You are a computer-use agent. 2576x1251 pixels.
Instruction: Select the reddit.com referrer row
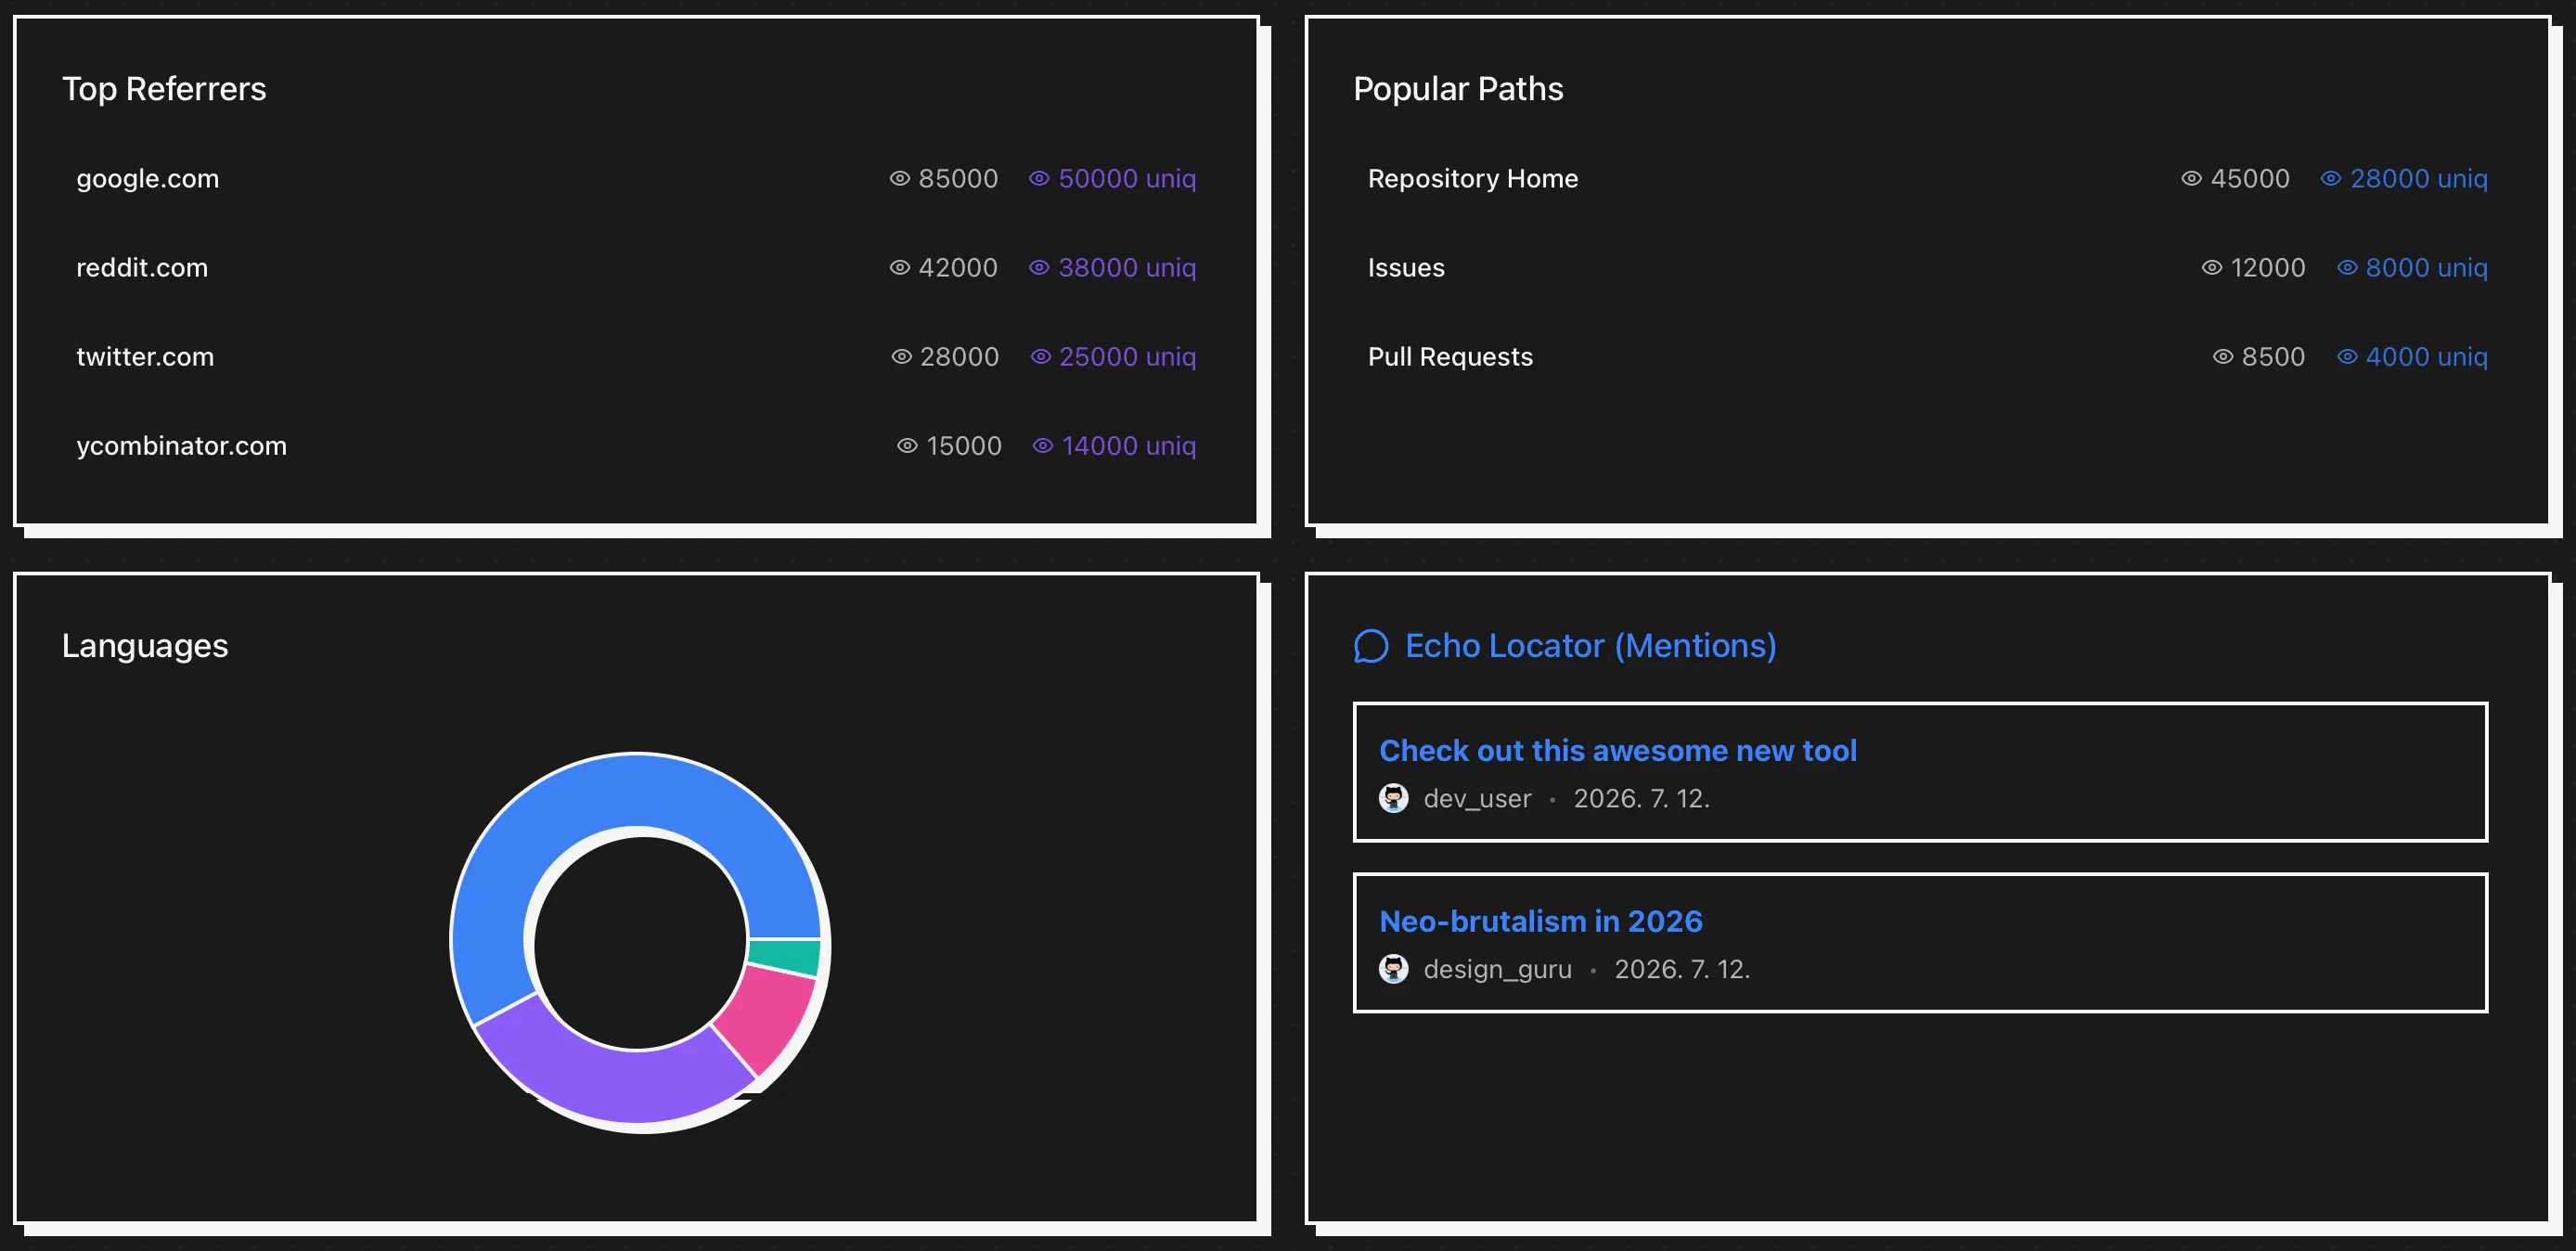[x=636, y=267]
